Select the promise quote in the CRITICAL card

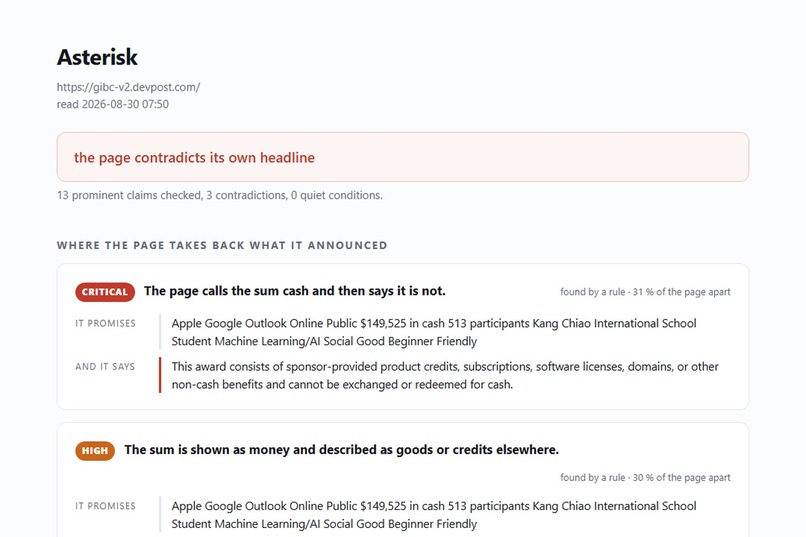(x=434, y=332)
